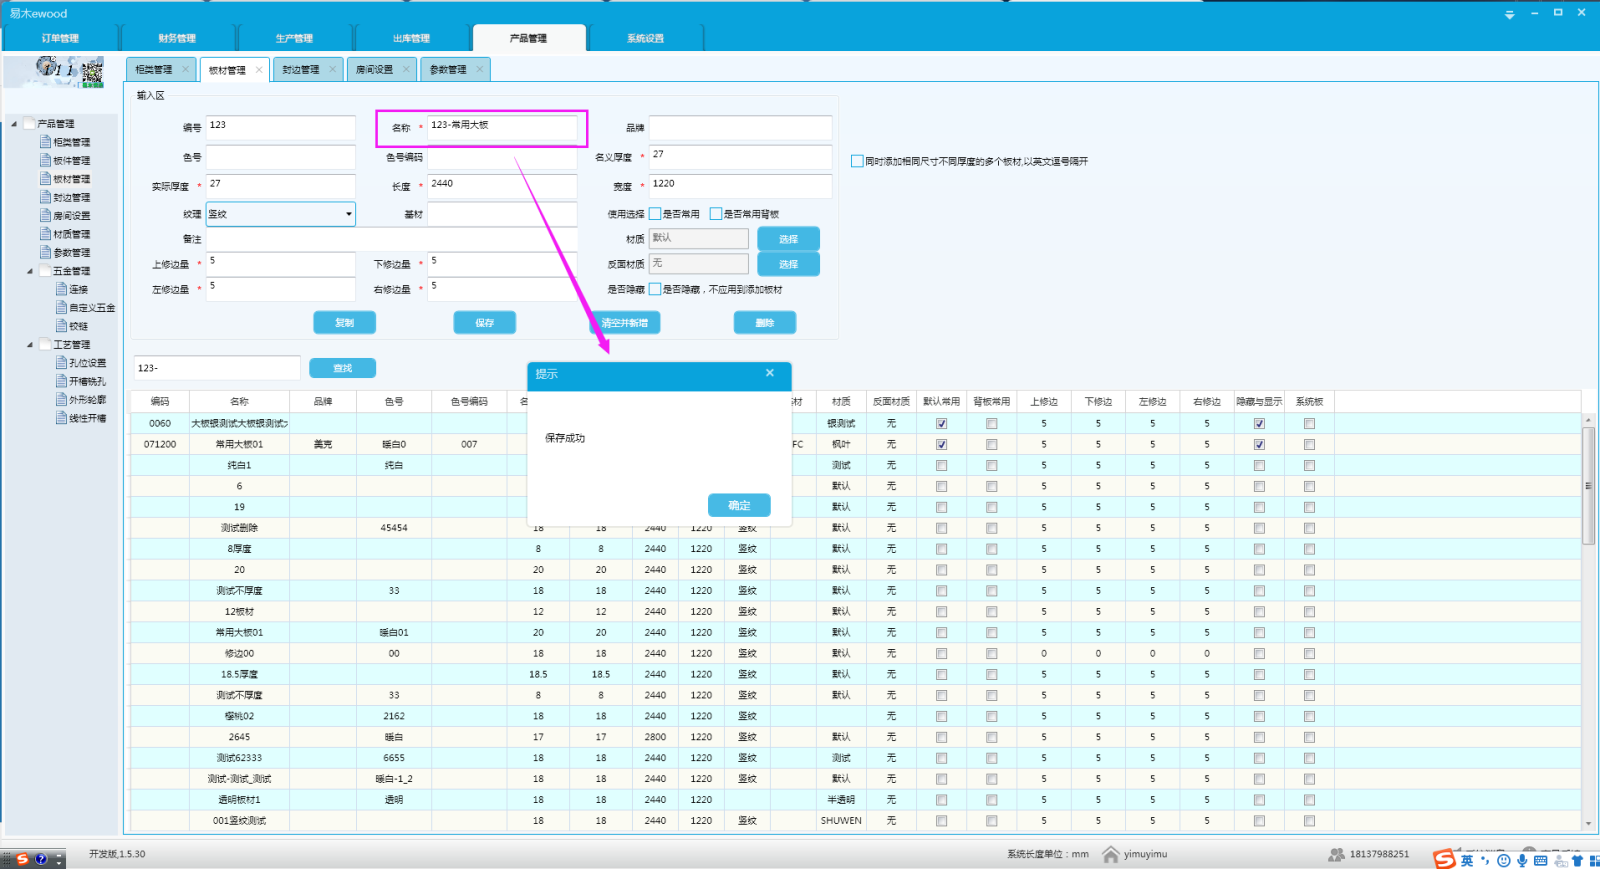The width and height of the screenshot is (1600, 869).
Task: Switch to the 订单管理 main tab
Action: [x=60, y=38]
